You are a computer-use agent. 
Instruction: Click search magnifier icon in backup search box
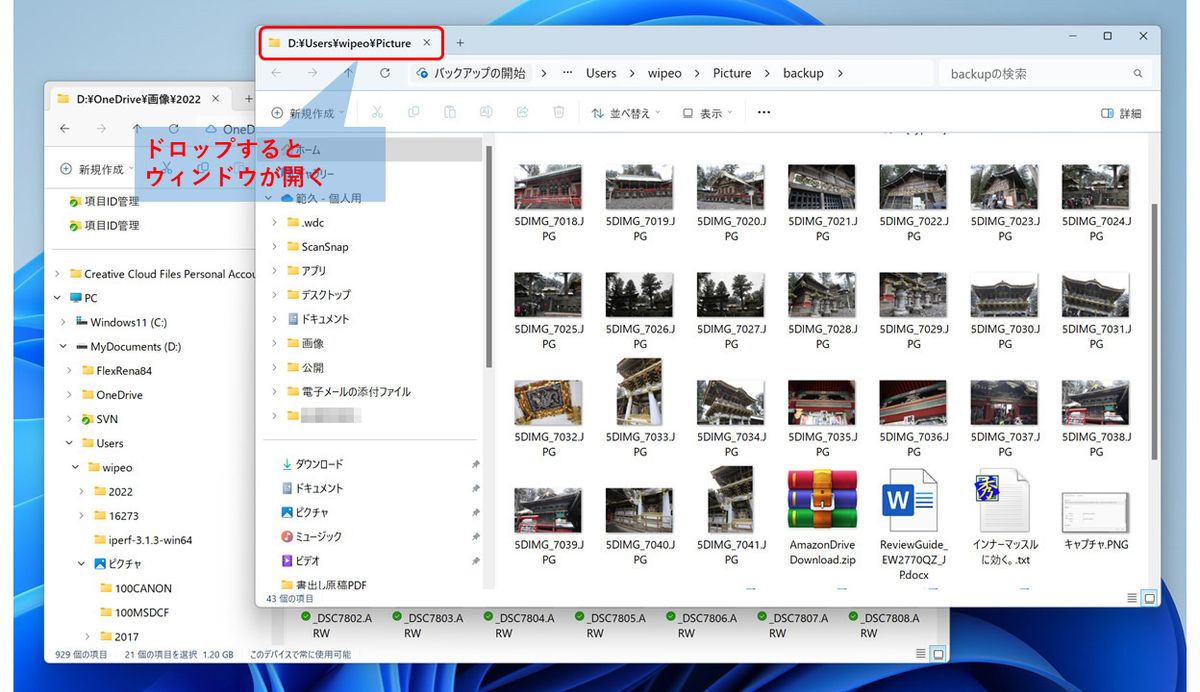click(x=1138, y=74)
